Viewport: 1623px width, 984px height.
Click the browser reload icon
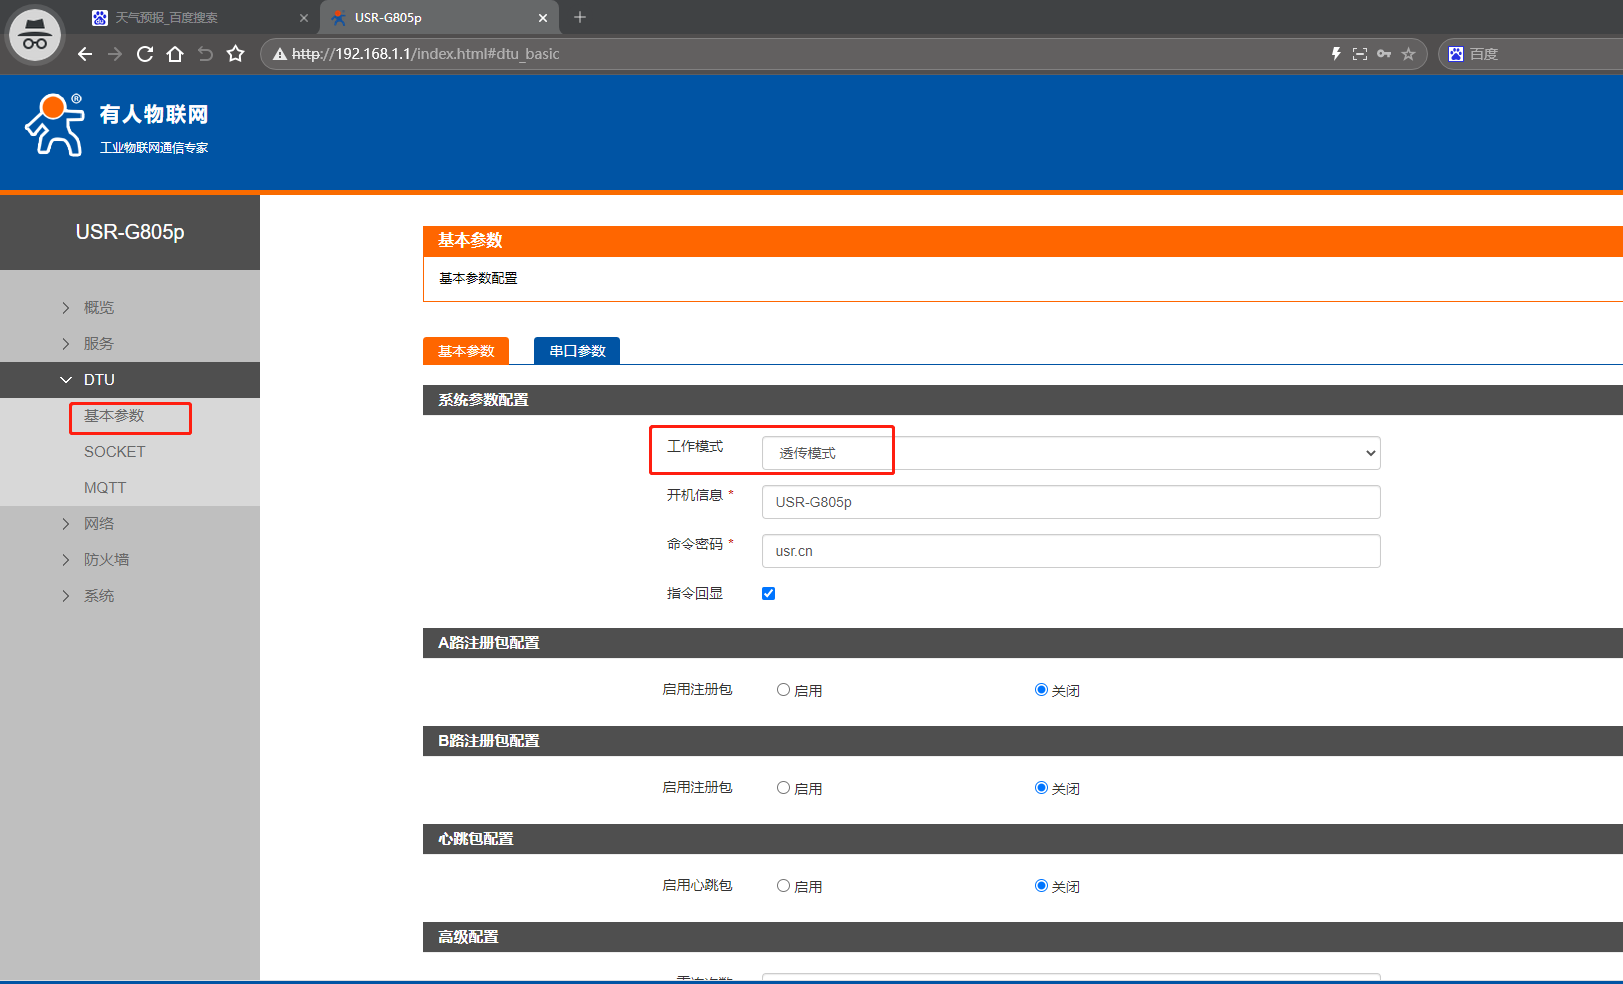145,54
